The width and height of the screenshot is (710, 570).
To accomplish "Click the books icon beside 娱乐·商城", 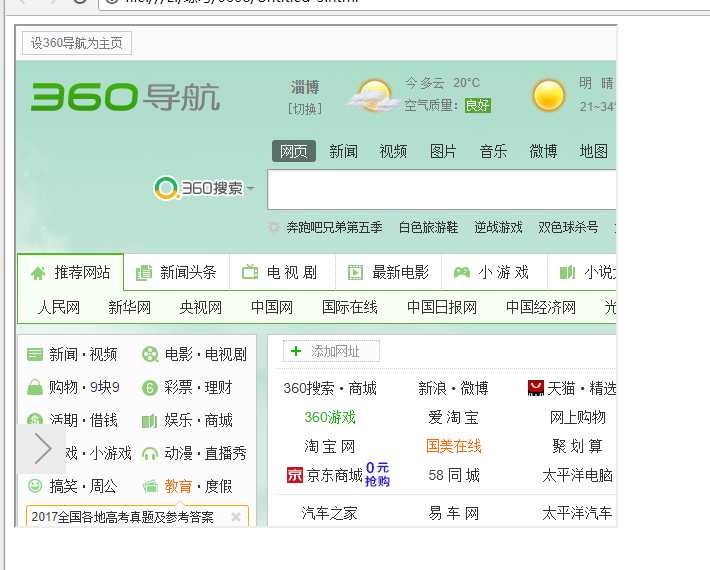I will tap(149, 421).
